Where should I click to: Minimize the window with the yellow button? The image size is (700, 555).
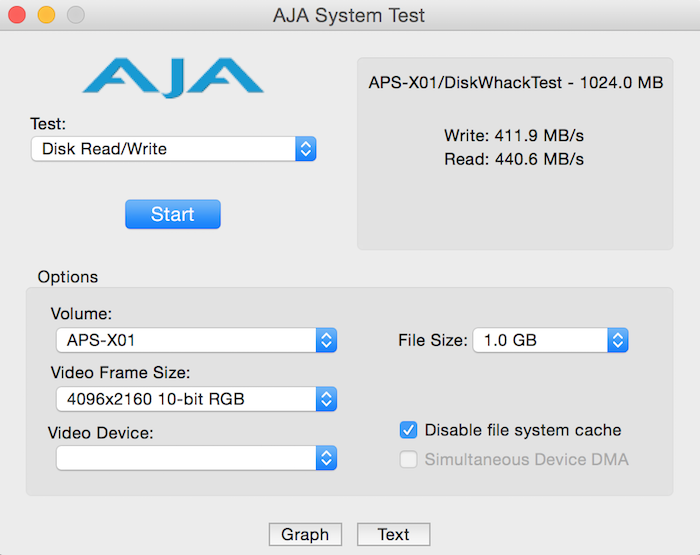coord(47,16)
